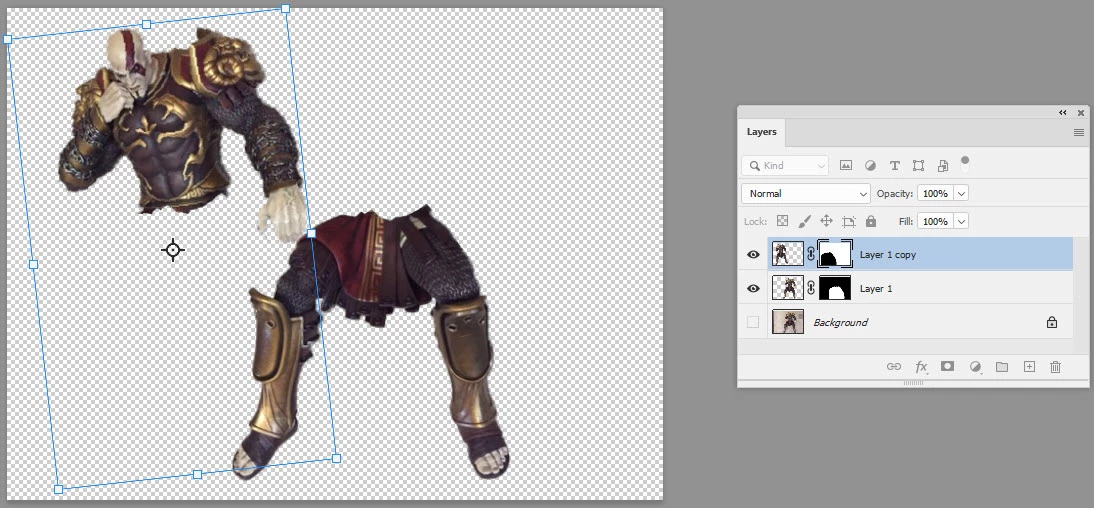This screenshot has width=1094, height=508.
Task: Click the bottom-right corner transform handle
Action: tap(336, 458)
